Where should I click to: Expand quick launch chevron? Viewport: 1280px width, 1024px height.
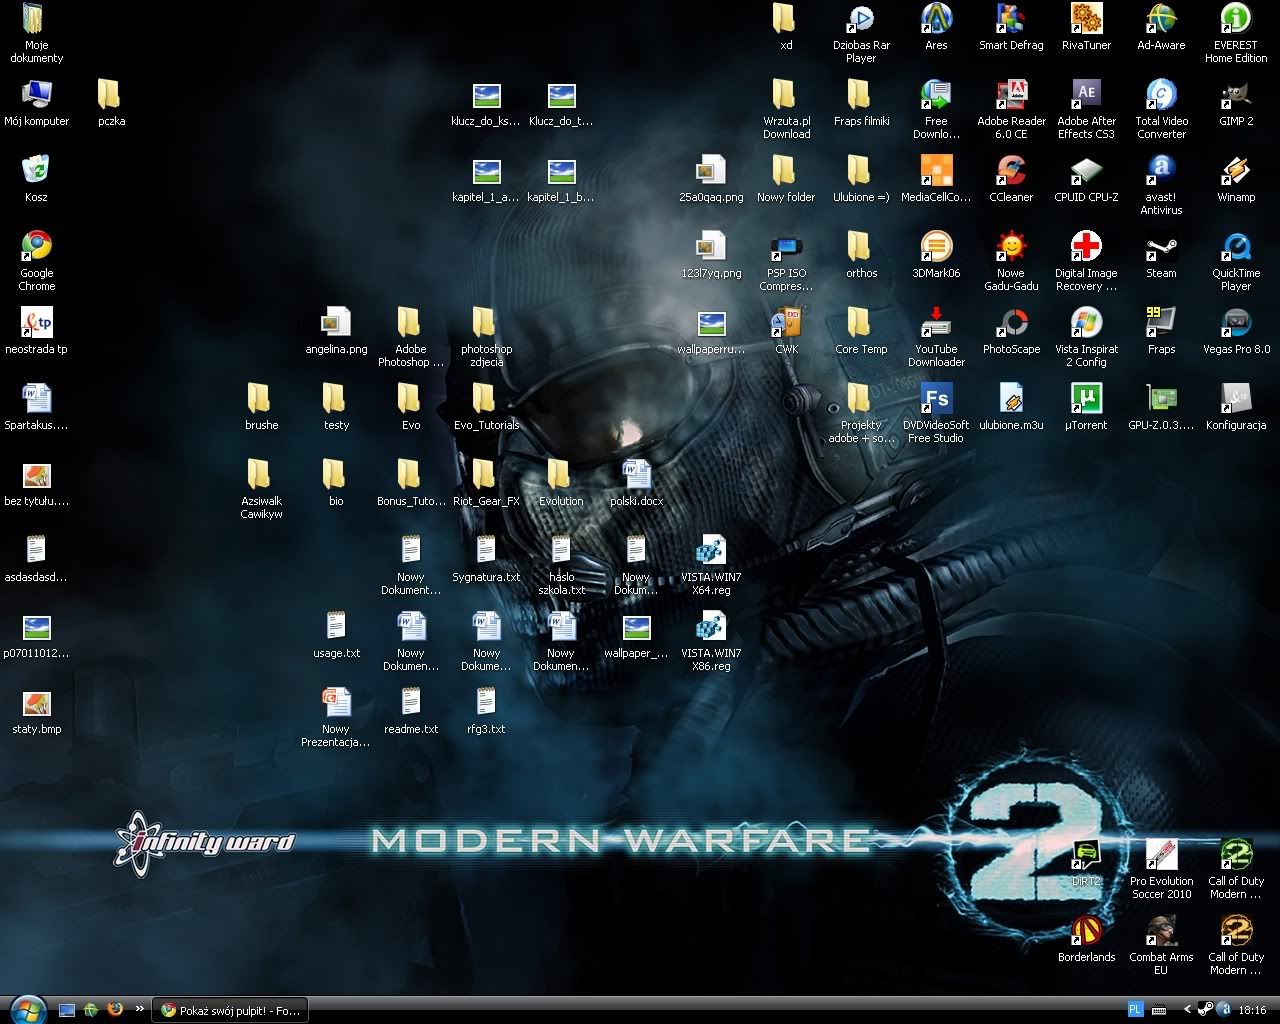[139, 1010]
